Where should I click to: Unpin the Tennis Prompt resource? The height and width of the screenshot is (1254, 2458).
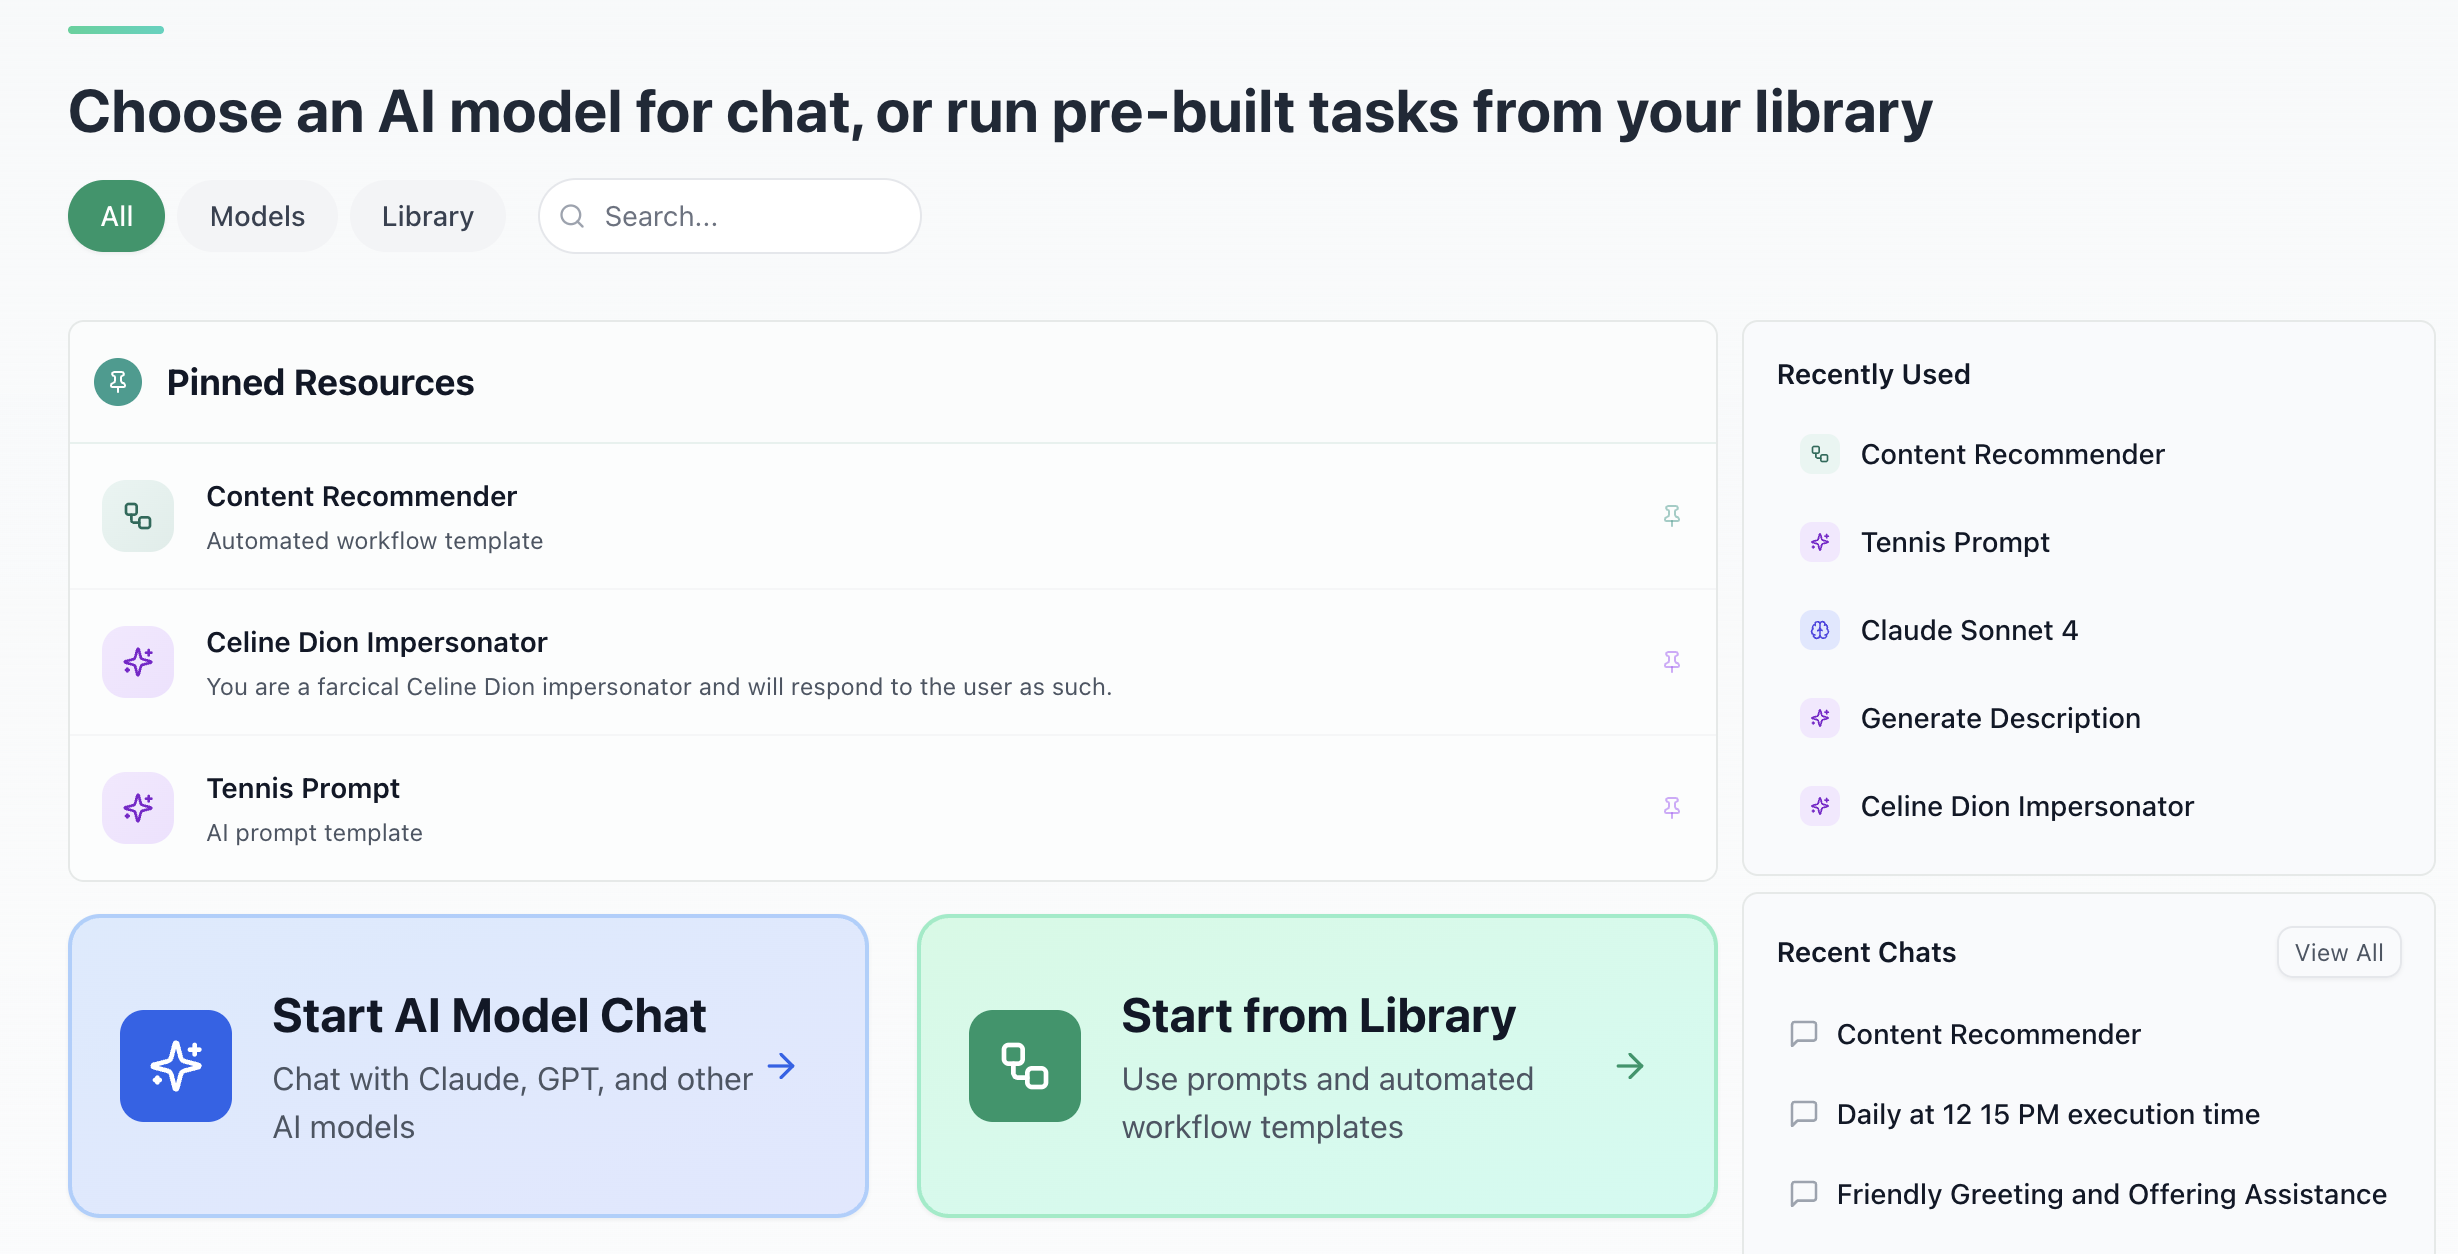click(1673, 807)
